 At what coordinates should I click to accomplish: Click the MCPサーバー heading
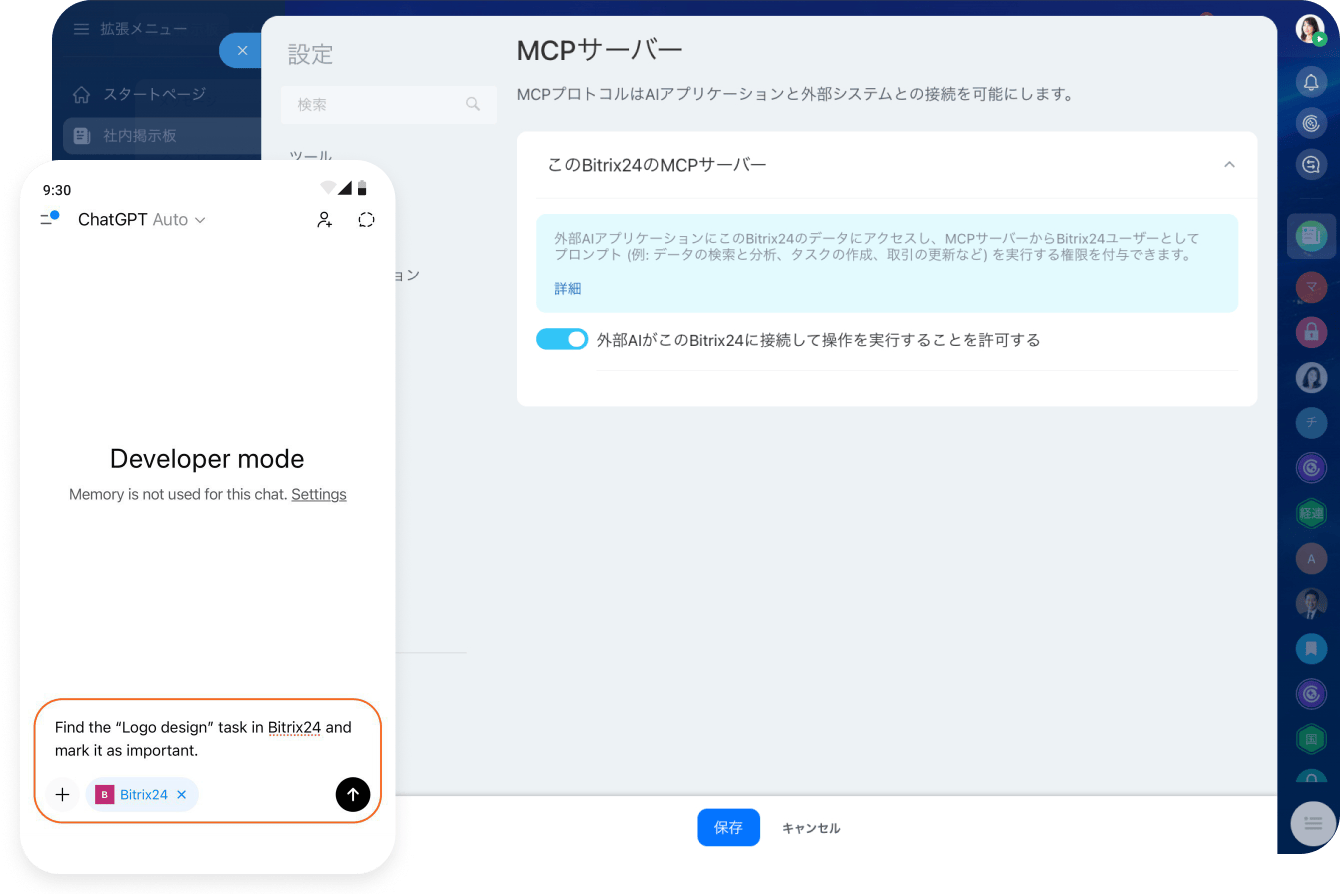599,50
